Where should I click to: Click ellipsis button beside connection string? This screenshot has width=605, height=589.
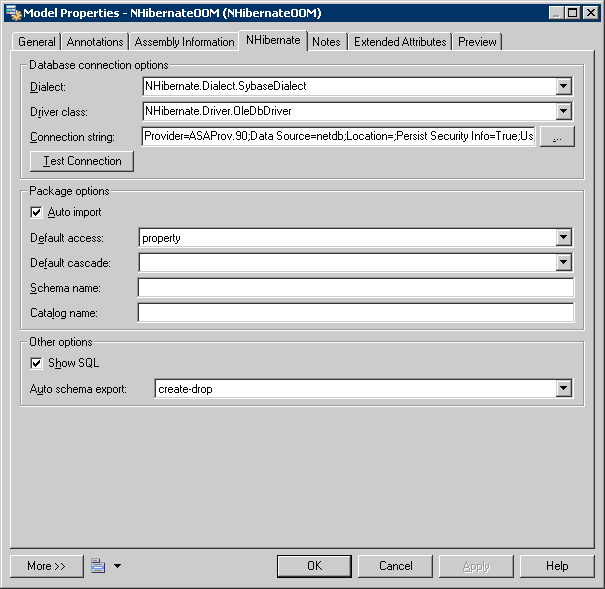tap(557, 137)
